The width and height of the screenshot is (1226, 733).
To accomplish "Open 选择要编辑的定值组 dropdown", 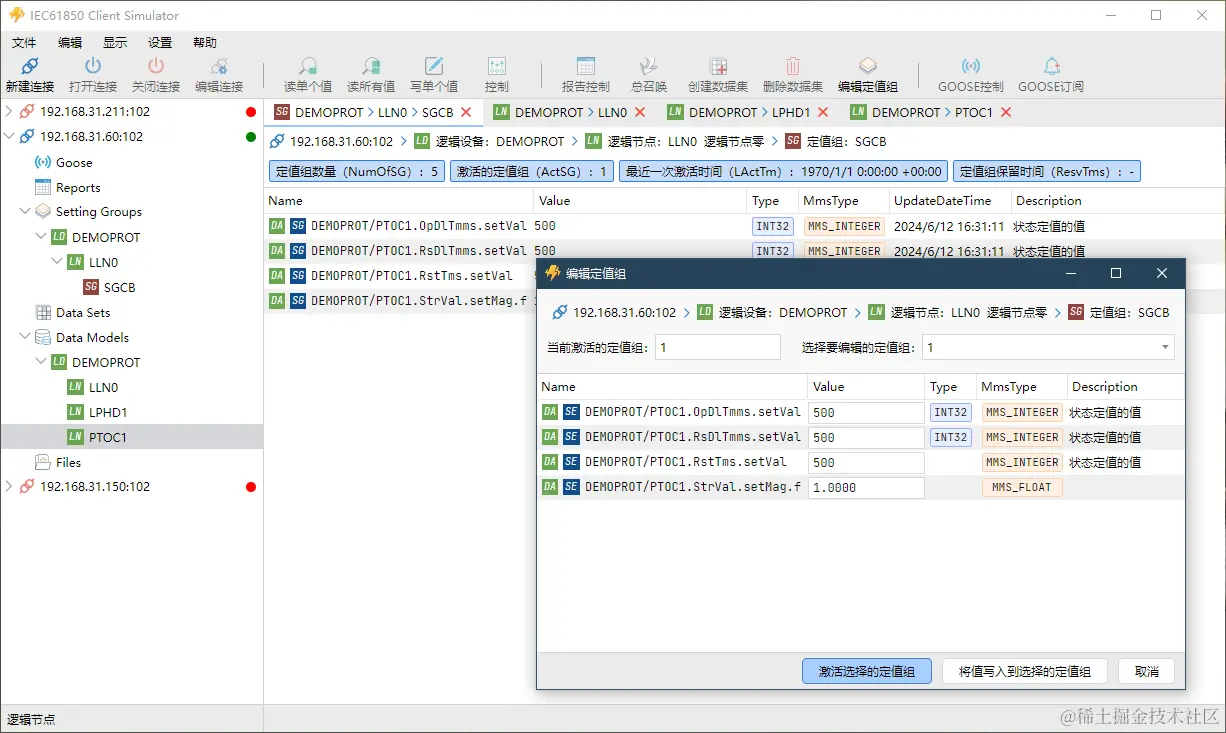I will [1047, 347].
